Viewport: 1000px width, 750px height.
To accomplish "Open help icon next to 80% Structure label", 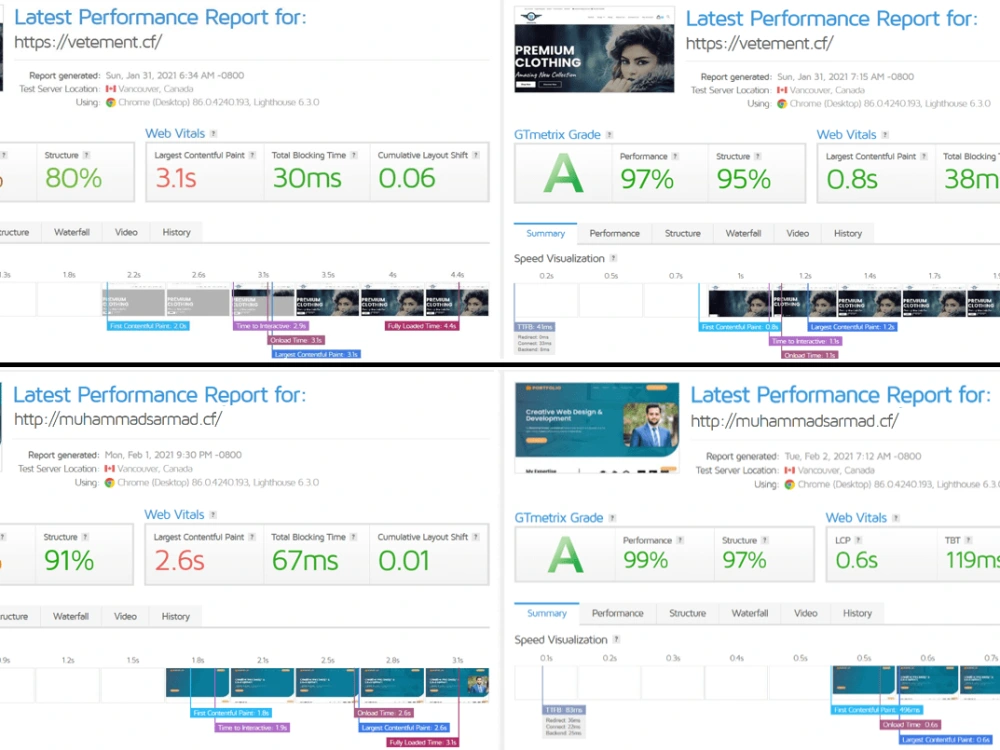I will pyautogui.click(x=87, y=155).
